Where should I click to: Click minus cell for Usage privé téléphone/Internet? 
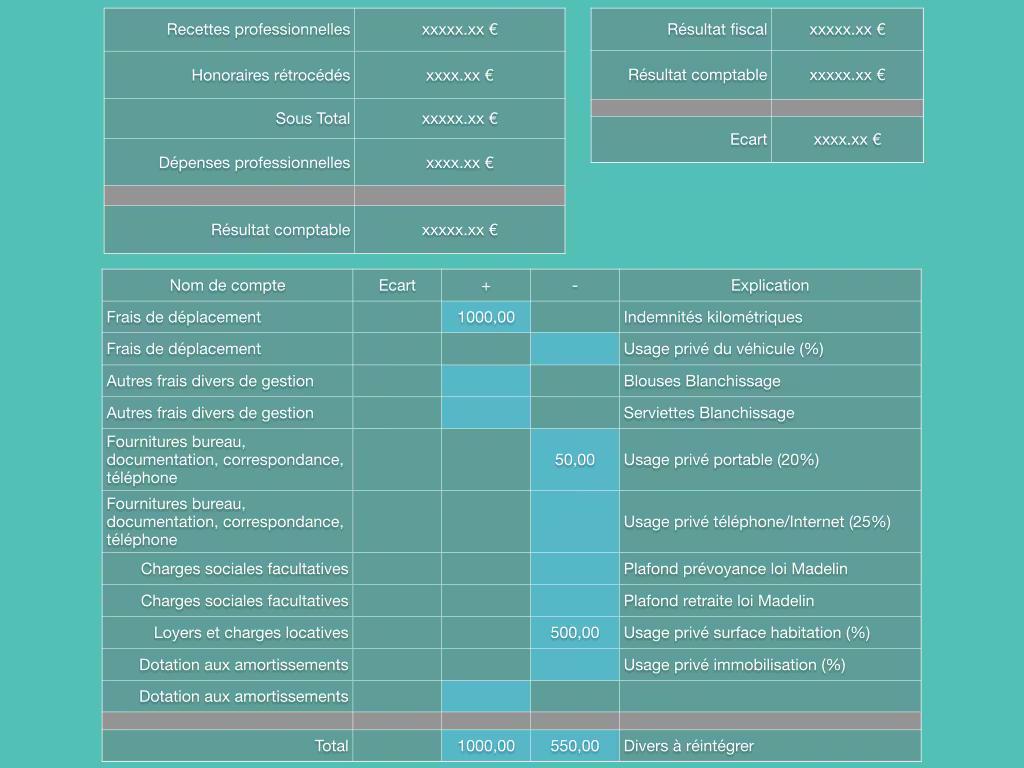pyautogui.click(x=575, y=522)
